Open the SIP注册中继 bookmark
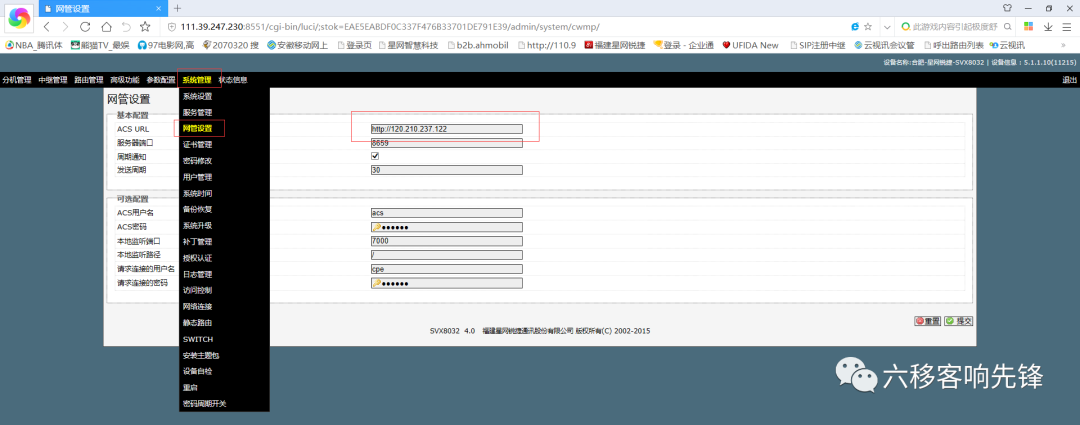The image size is (1080, 425). 817,45
